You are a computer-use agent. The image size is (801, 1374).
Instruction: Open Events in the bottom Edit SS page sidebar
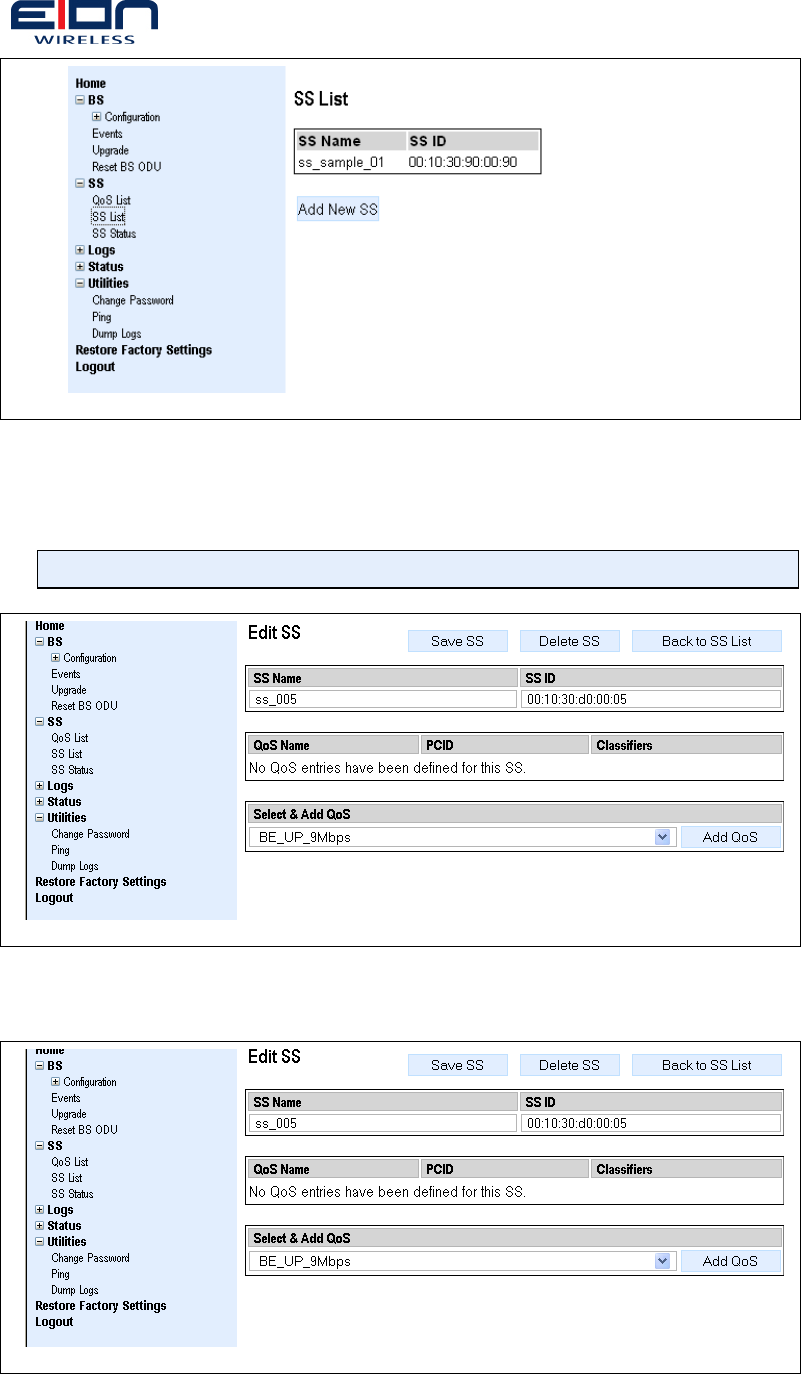pyautogui.click(x=66, y=1098)
